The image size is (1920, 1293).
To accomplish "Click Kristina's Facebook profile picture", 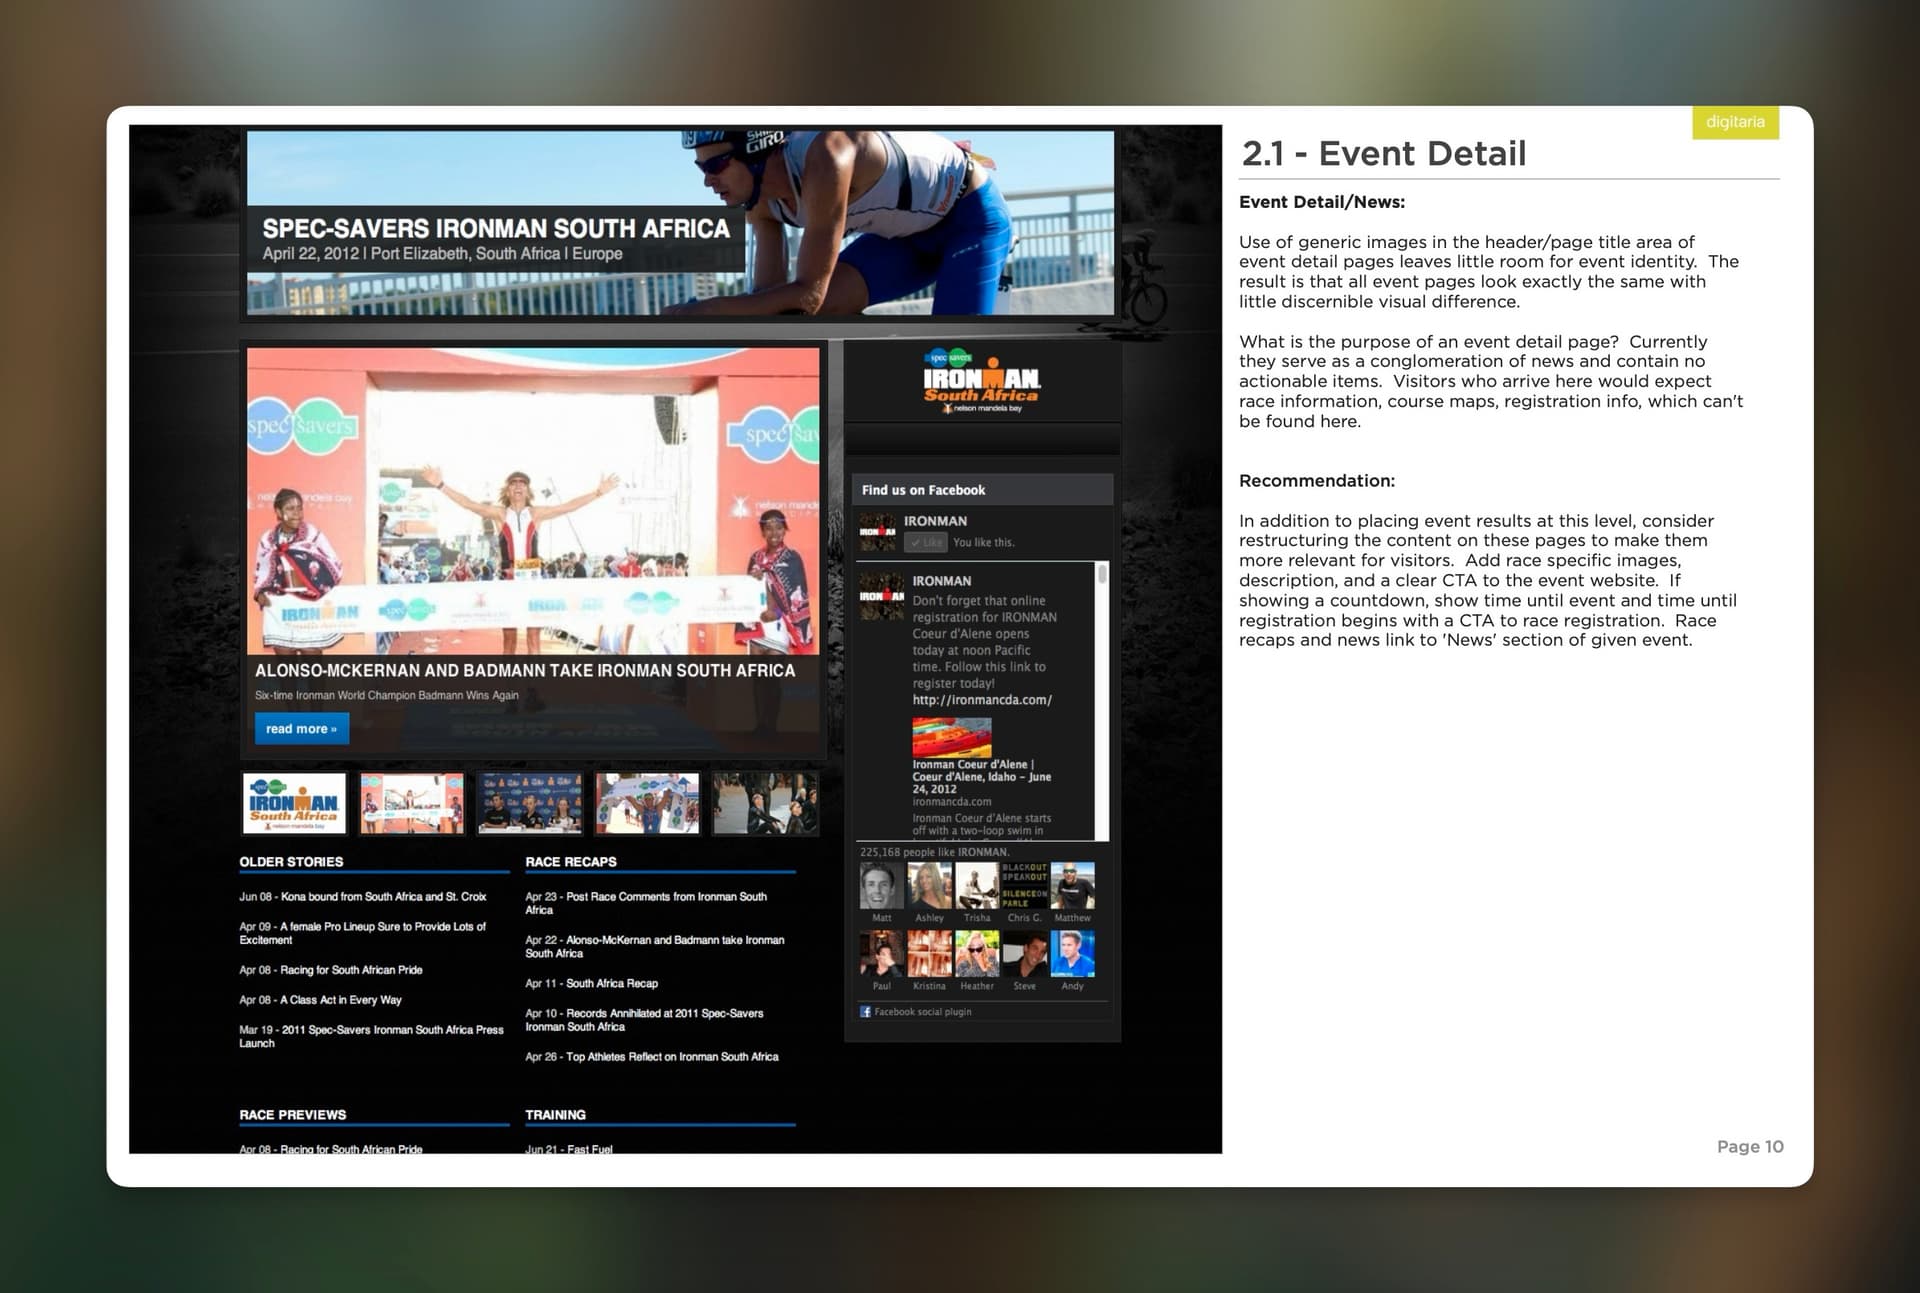I will 929,953.
